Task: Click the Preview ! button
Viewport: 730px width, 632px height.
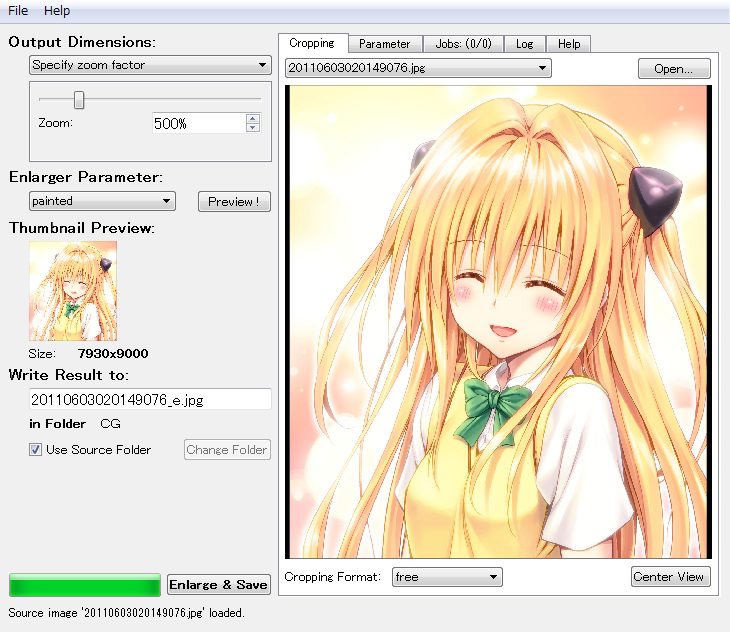Action: tap(234, 202)
